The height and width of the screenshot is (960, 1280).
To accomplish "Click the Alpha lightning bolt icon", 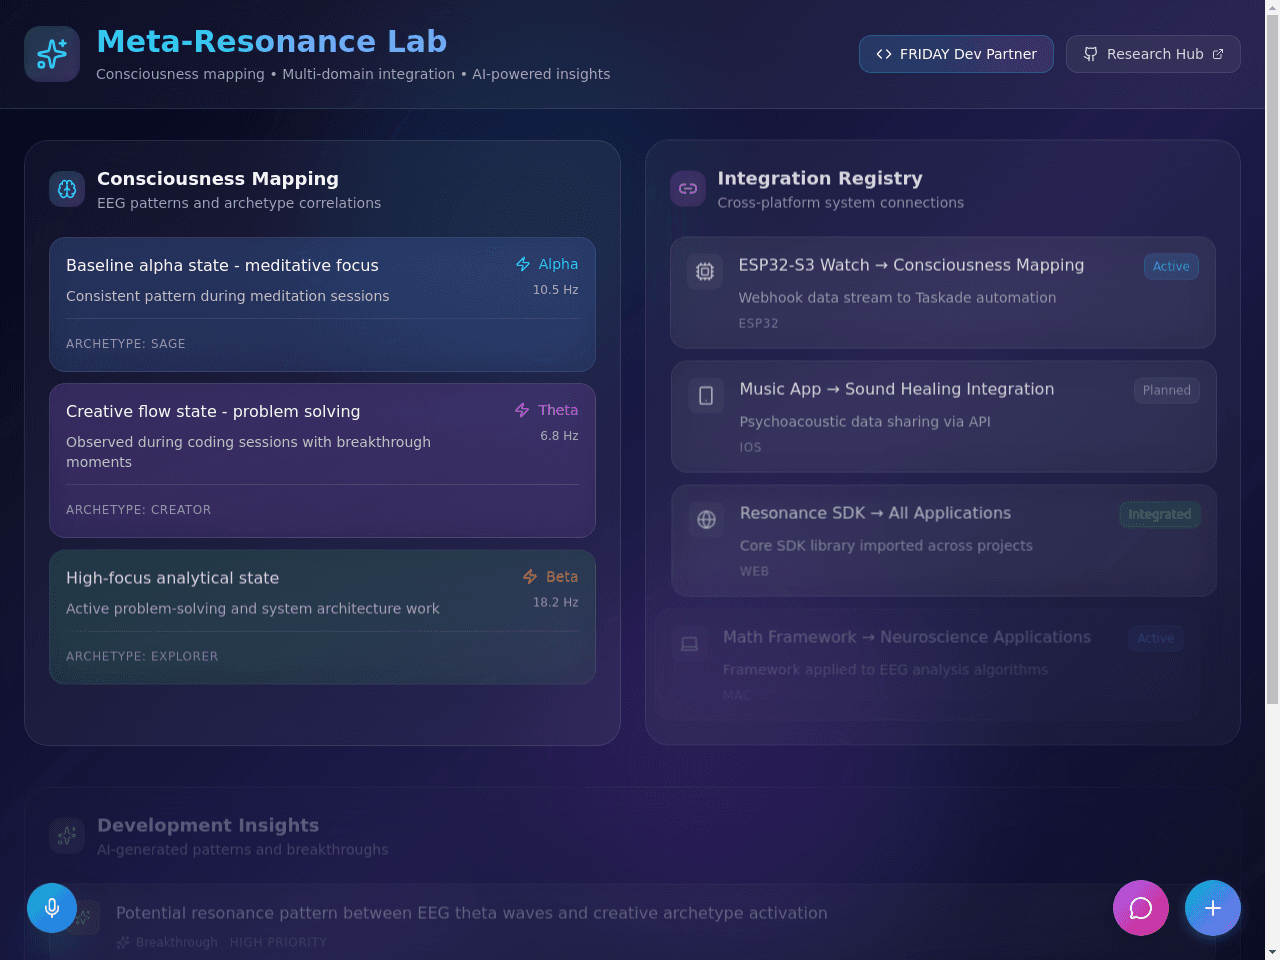I will 523,264.
